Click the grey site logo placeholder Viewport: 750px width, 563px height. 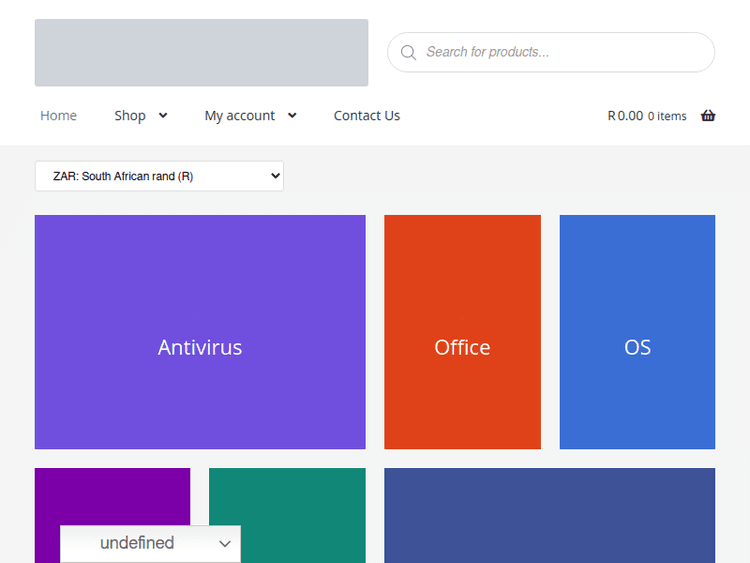pos(201,53)
